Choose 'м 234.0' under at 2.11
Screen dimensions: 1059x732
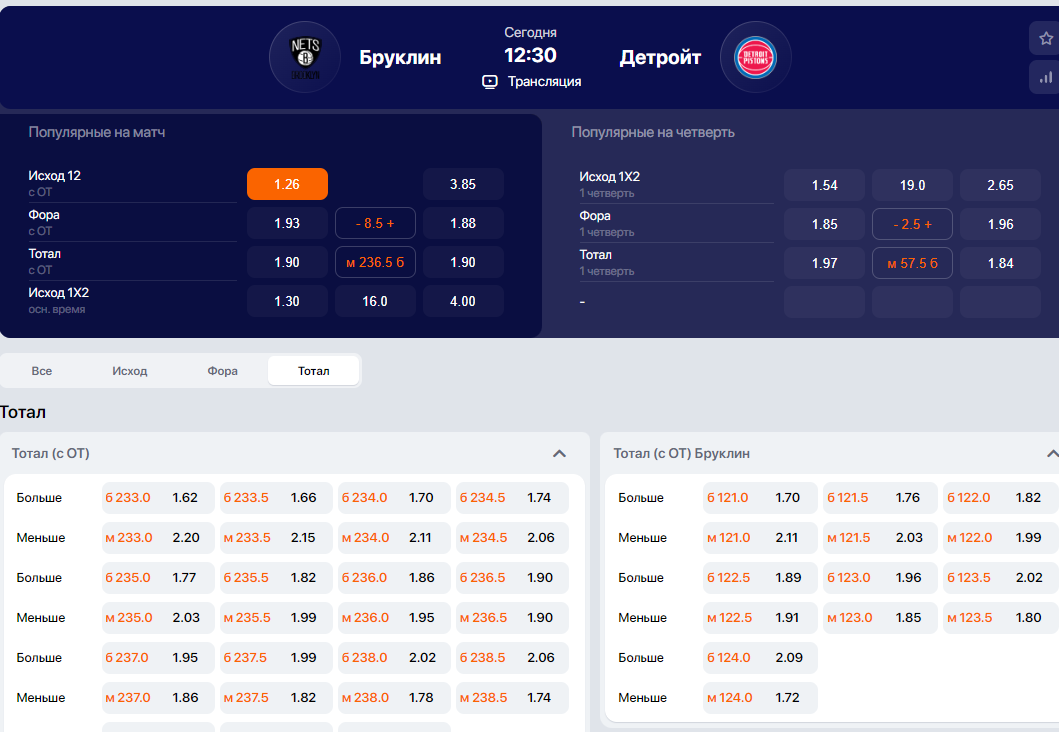point(394,538)
